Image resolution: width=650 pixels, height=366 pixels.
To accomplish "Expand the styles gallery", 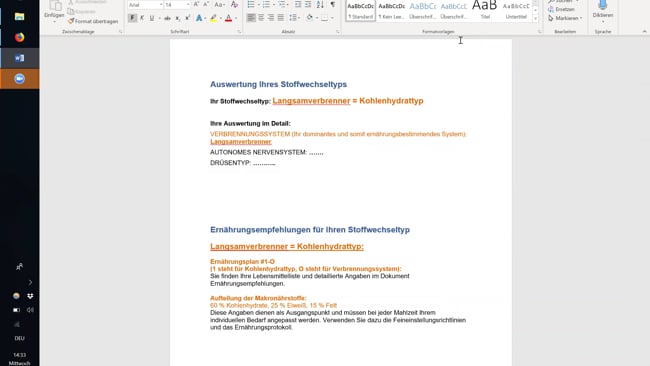I will (x=536, y=19).
